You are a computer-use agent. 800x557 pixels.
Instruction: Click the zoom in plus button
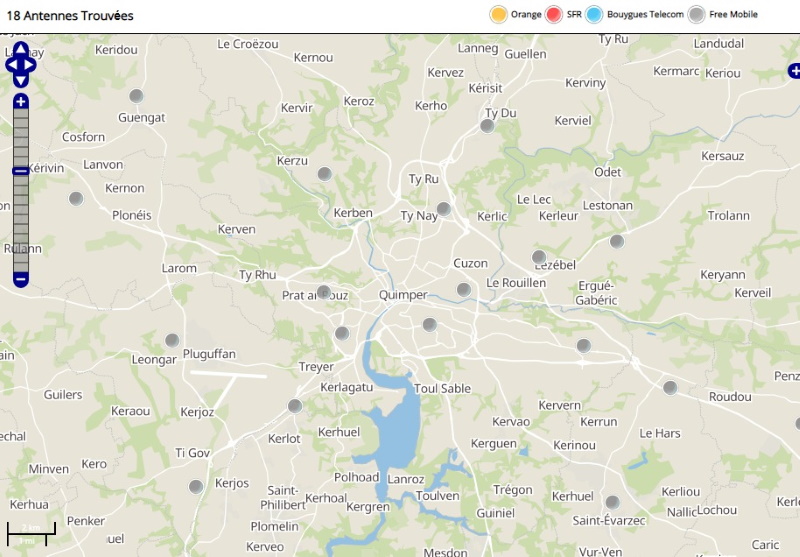coord(20,102)
